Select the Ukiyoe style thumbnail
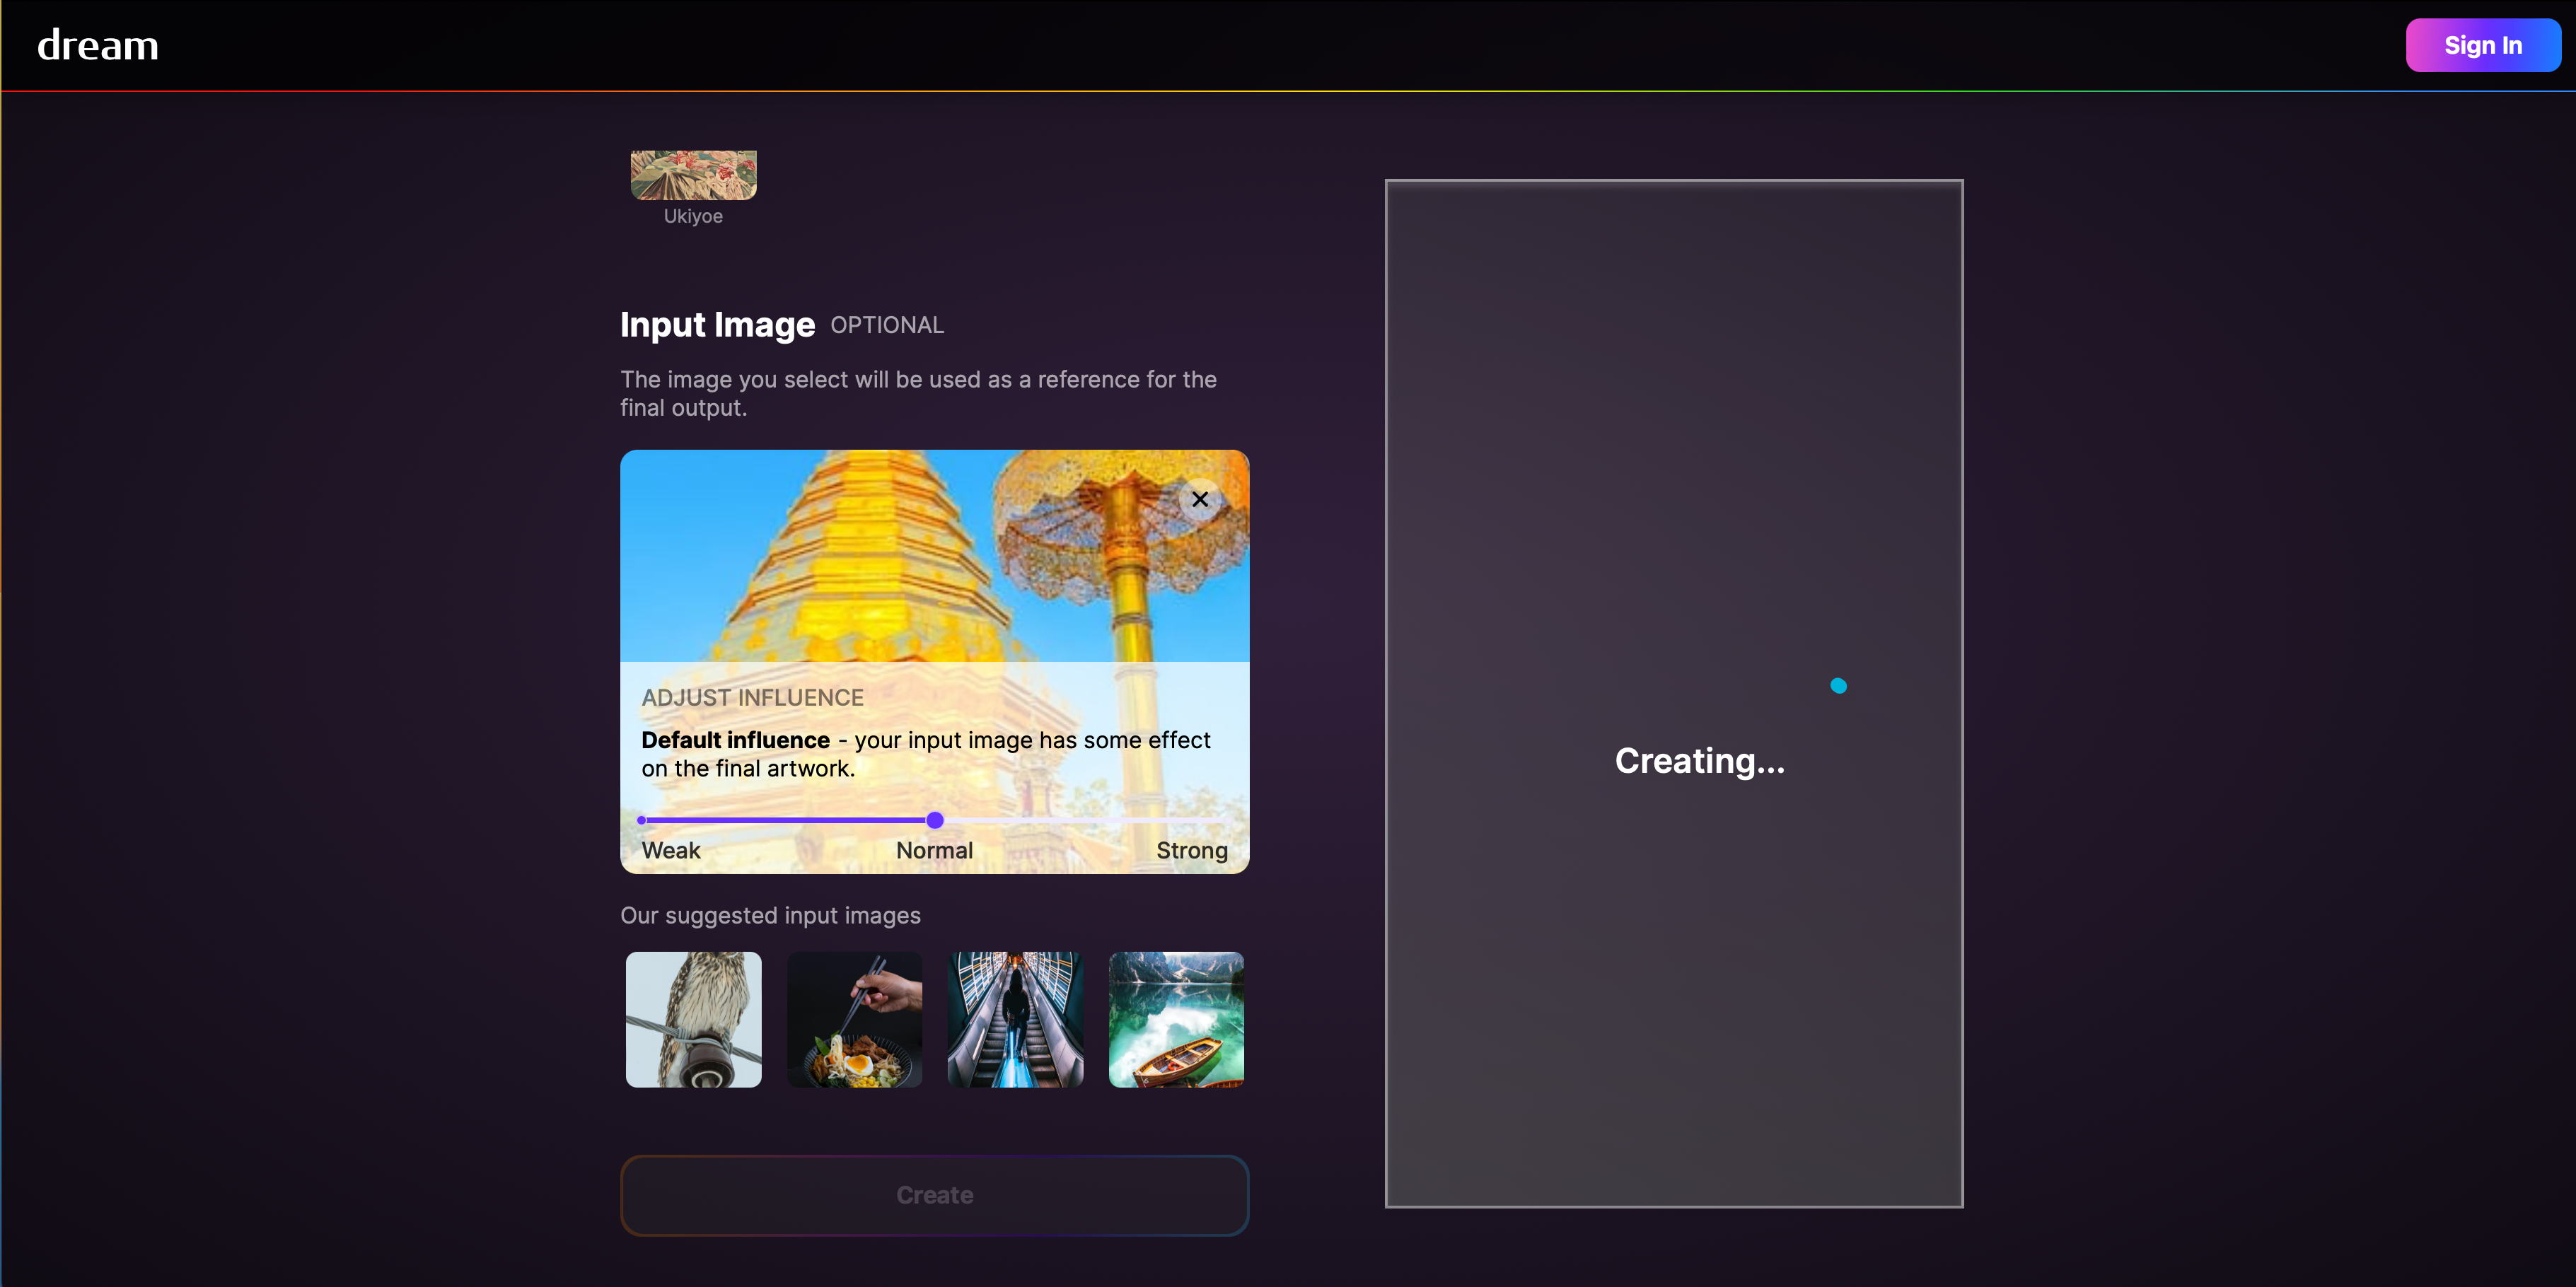This screenshot has height=1287, width=2576. coord(693,175)
